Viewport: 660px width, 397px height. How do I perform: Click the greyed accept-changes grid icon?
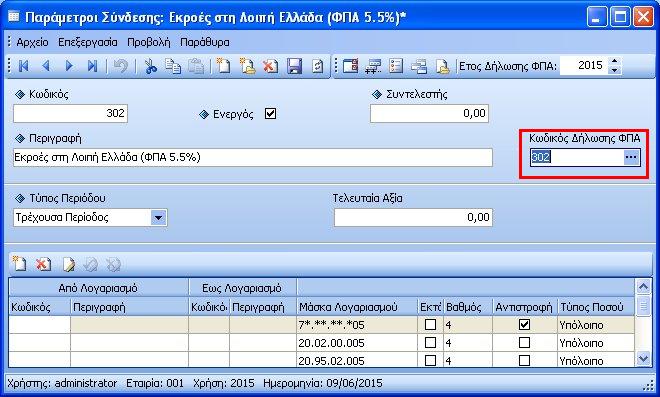(91, 264)
